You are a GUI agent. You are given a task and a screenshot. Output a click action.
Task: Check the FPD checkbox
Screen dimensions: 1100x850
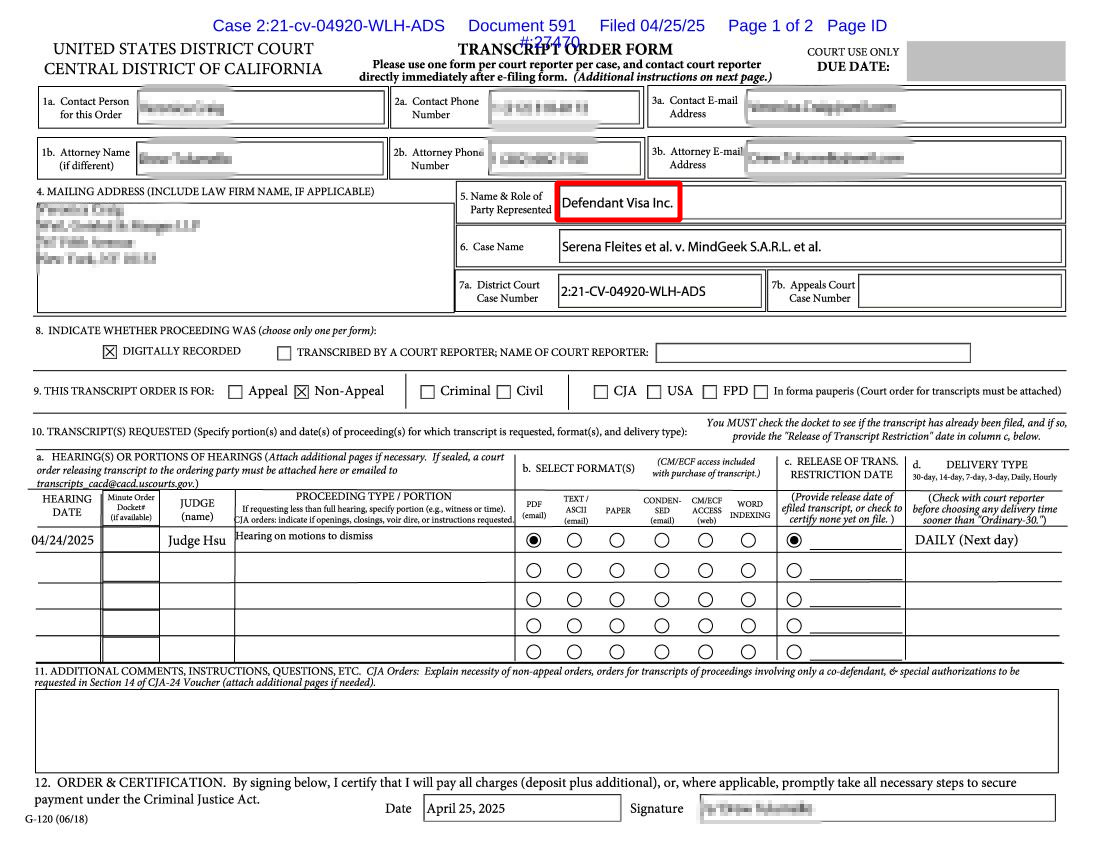point(710,392)
